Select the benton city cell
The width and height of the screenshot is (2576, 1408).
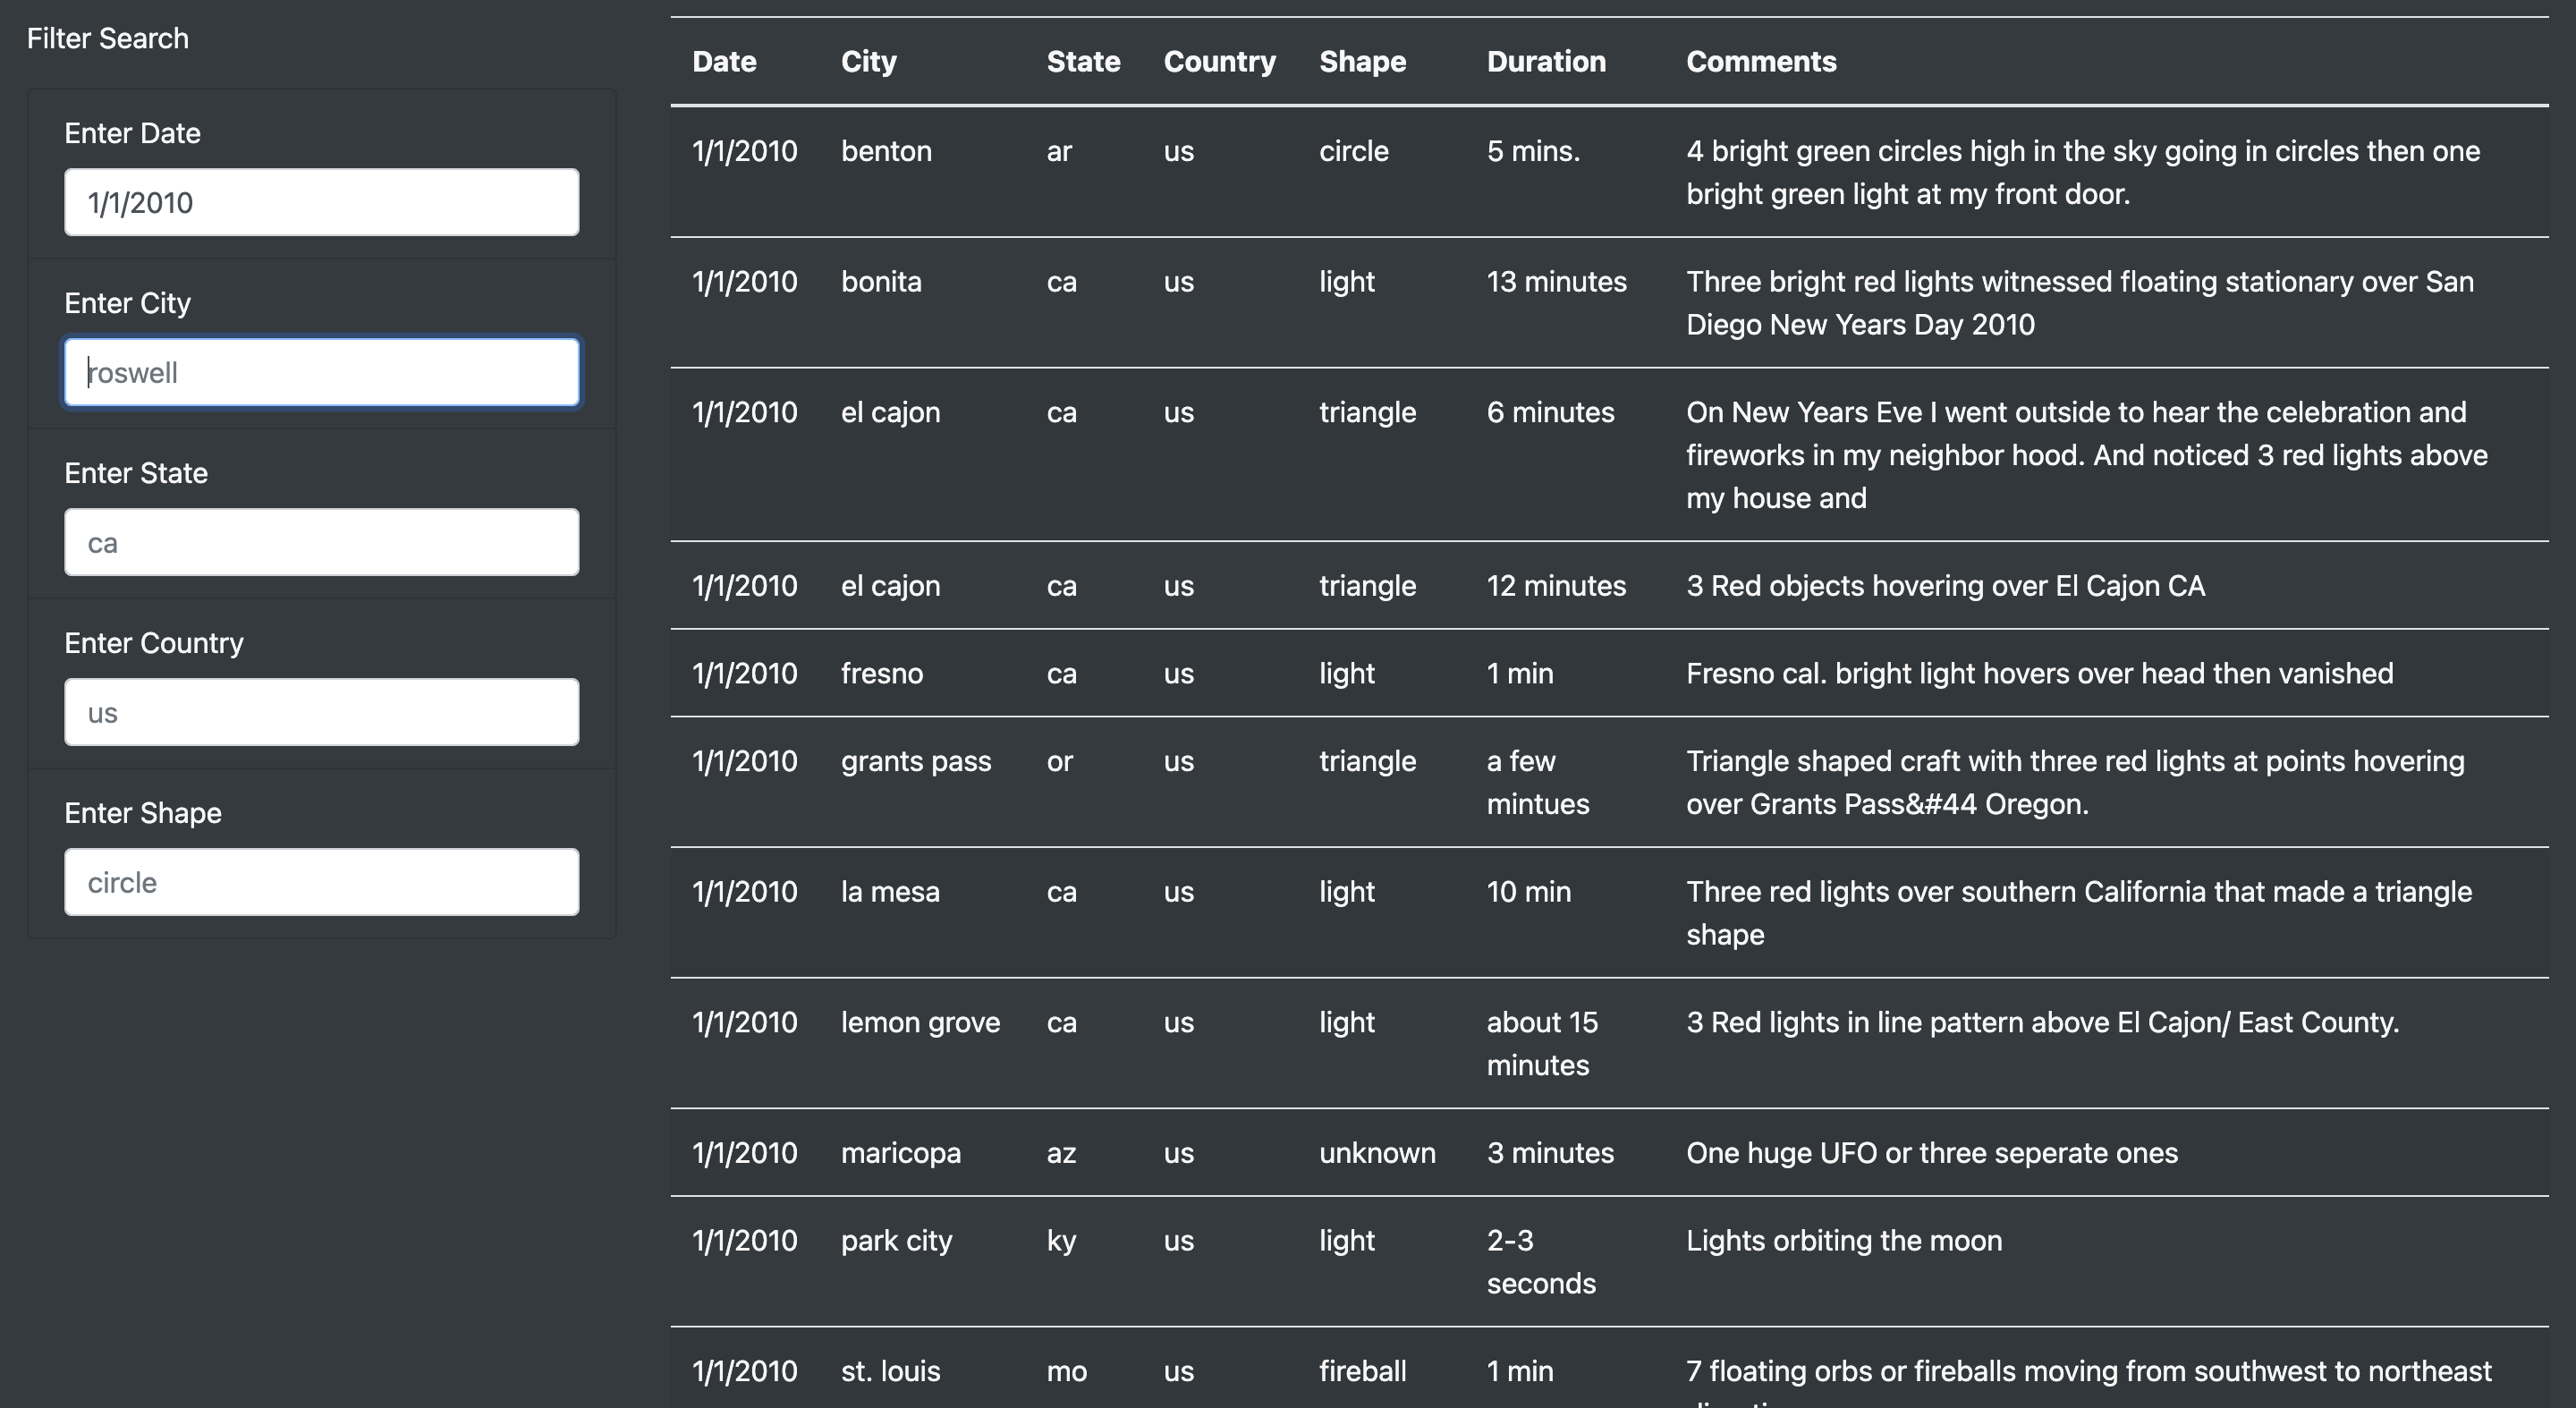(886, 151)
